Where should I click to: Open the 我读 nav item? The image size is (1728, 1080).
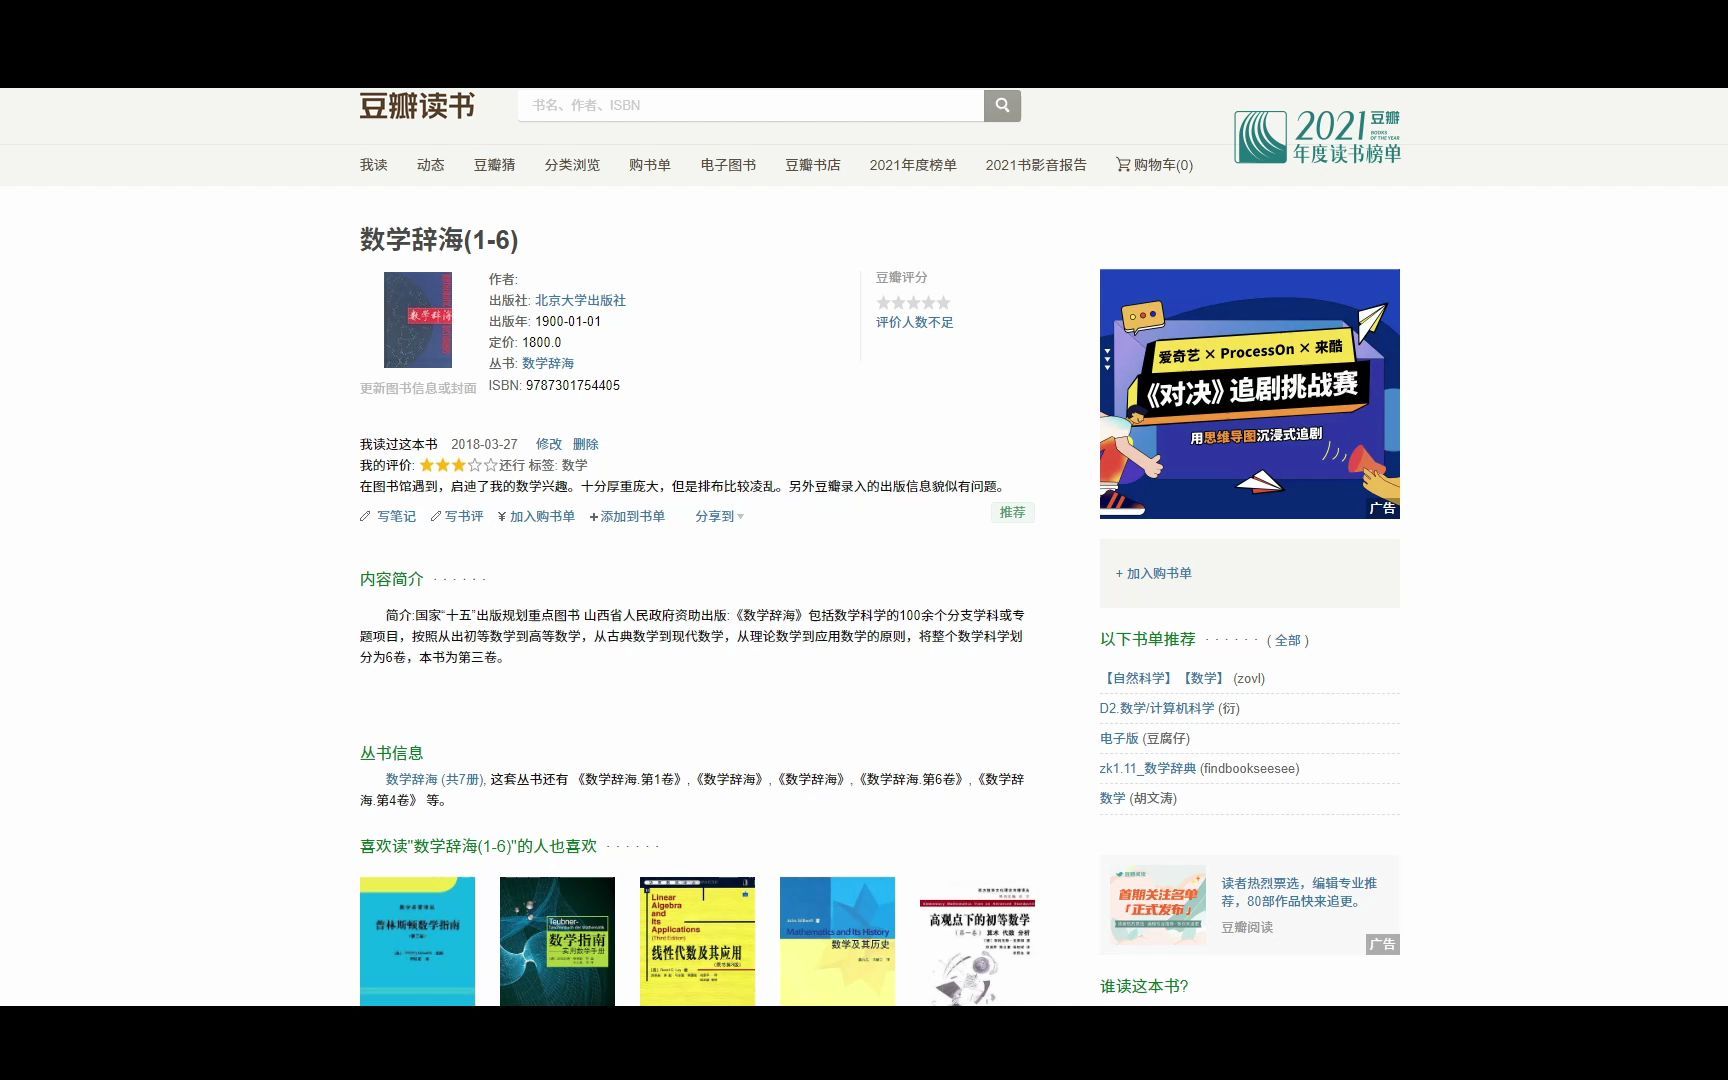click(x=374, y=165)
